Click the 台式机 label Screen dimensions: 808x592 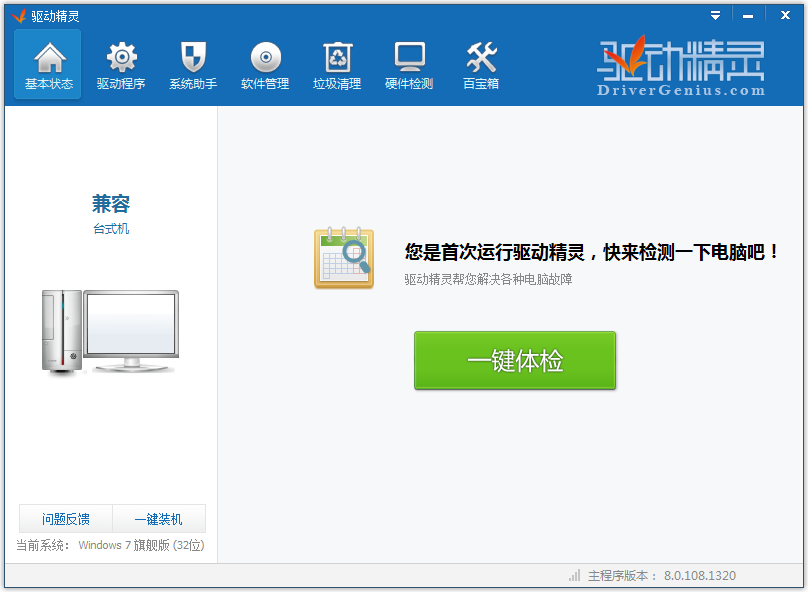point(111,228)
